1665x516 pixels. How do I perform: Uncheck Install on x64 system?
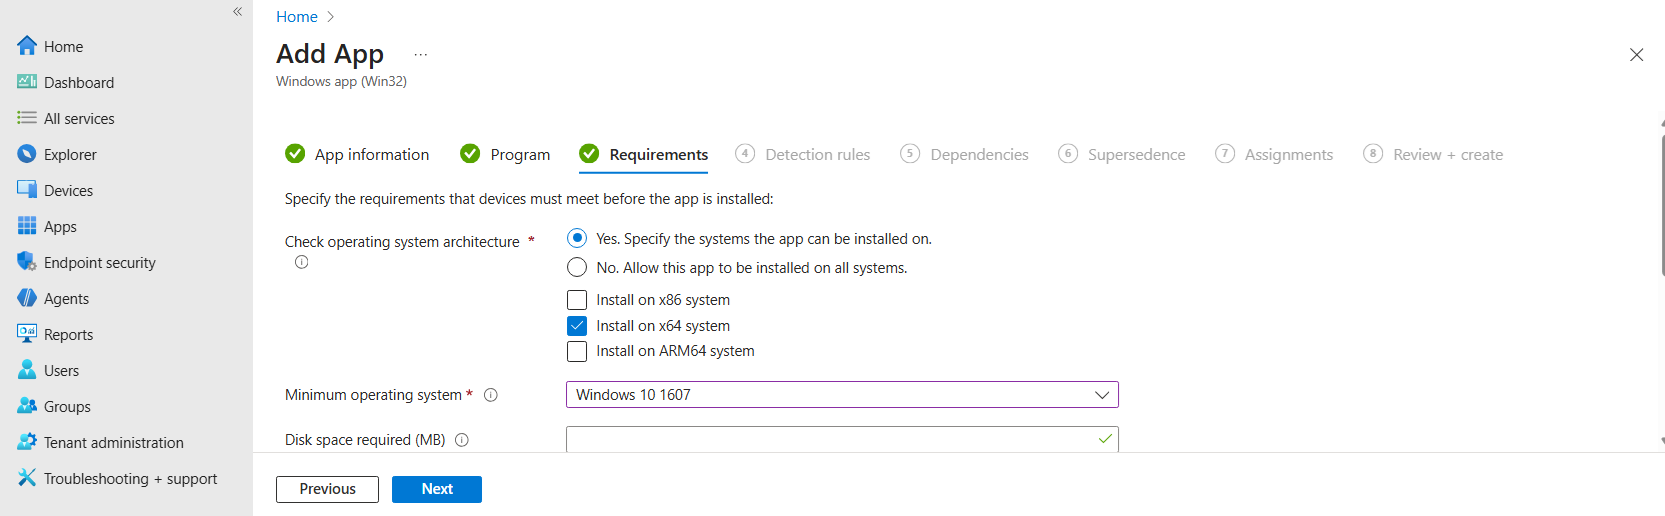click(x=577, y=326)
